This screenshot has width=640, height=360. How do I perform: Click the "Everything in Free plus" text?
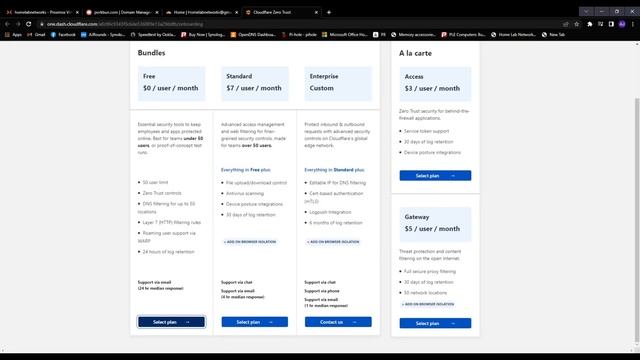(x=246, y=170)
